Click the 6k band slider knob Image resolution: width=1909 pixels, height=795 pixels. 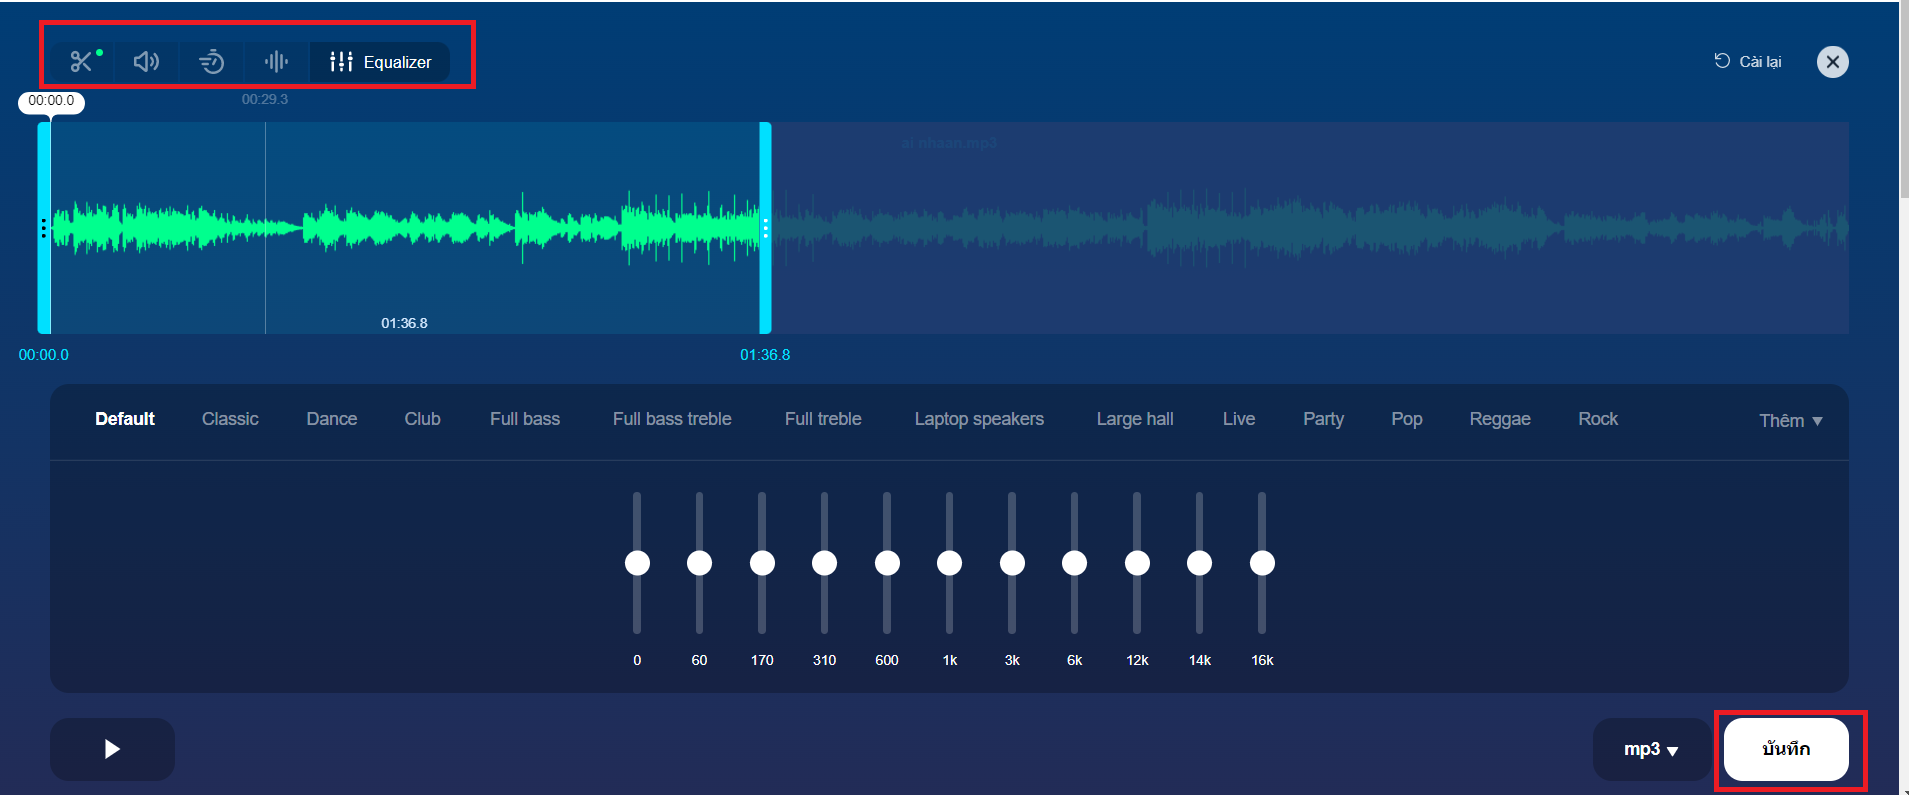point(1074,563)
